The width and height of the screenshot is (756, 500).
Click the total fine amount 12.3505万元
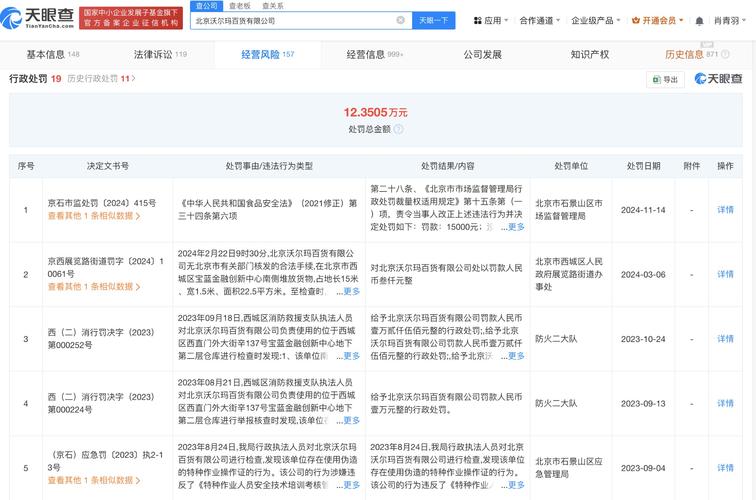point(376,112)
